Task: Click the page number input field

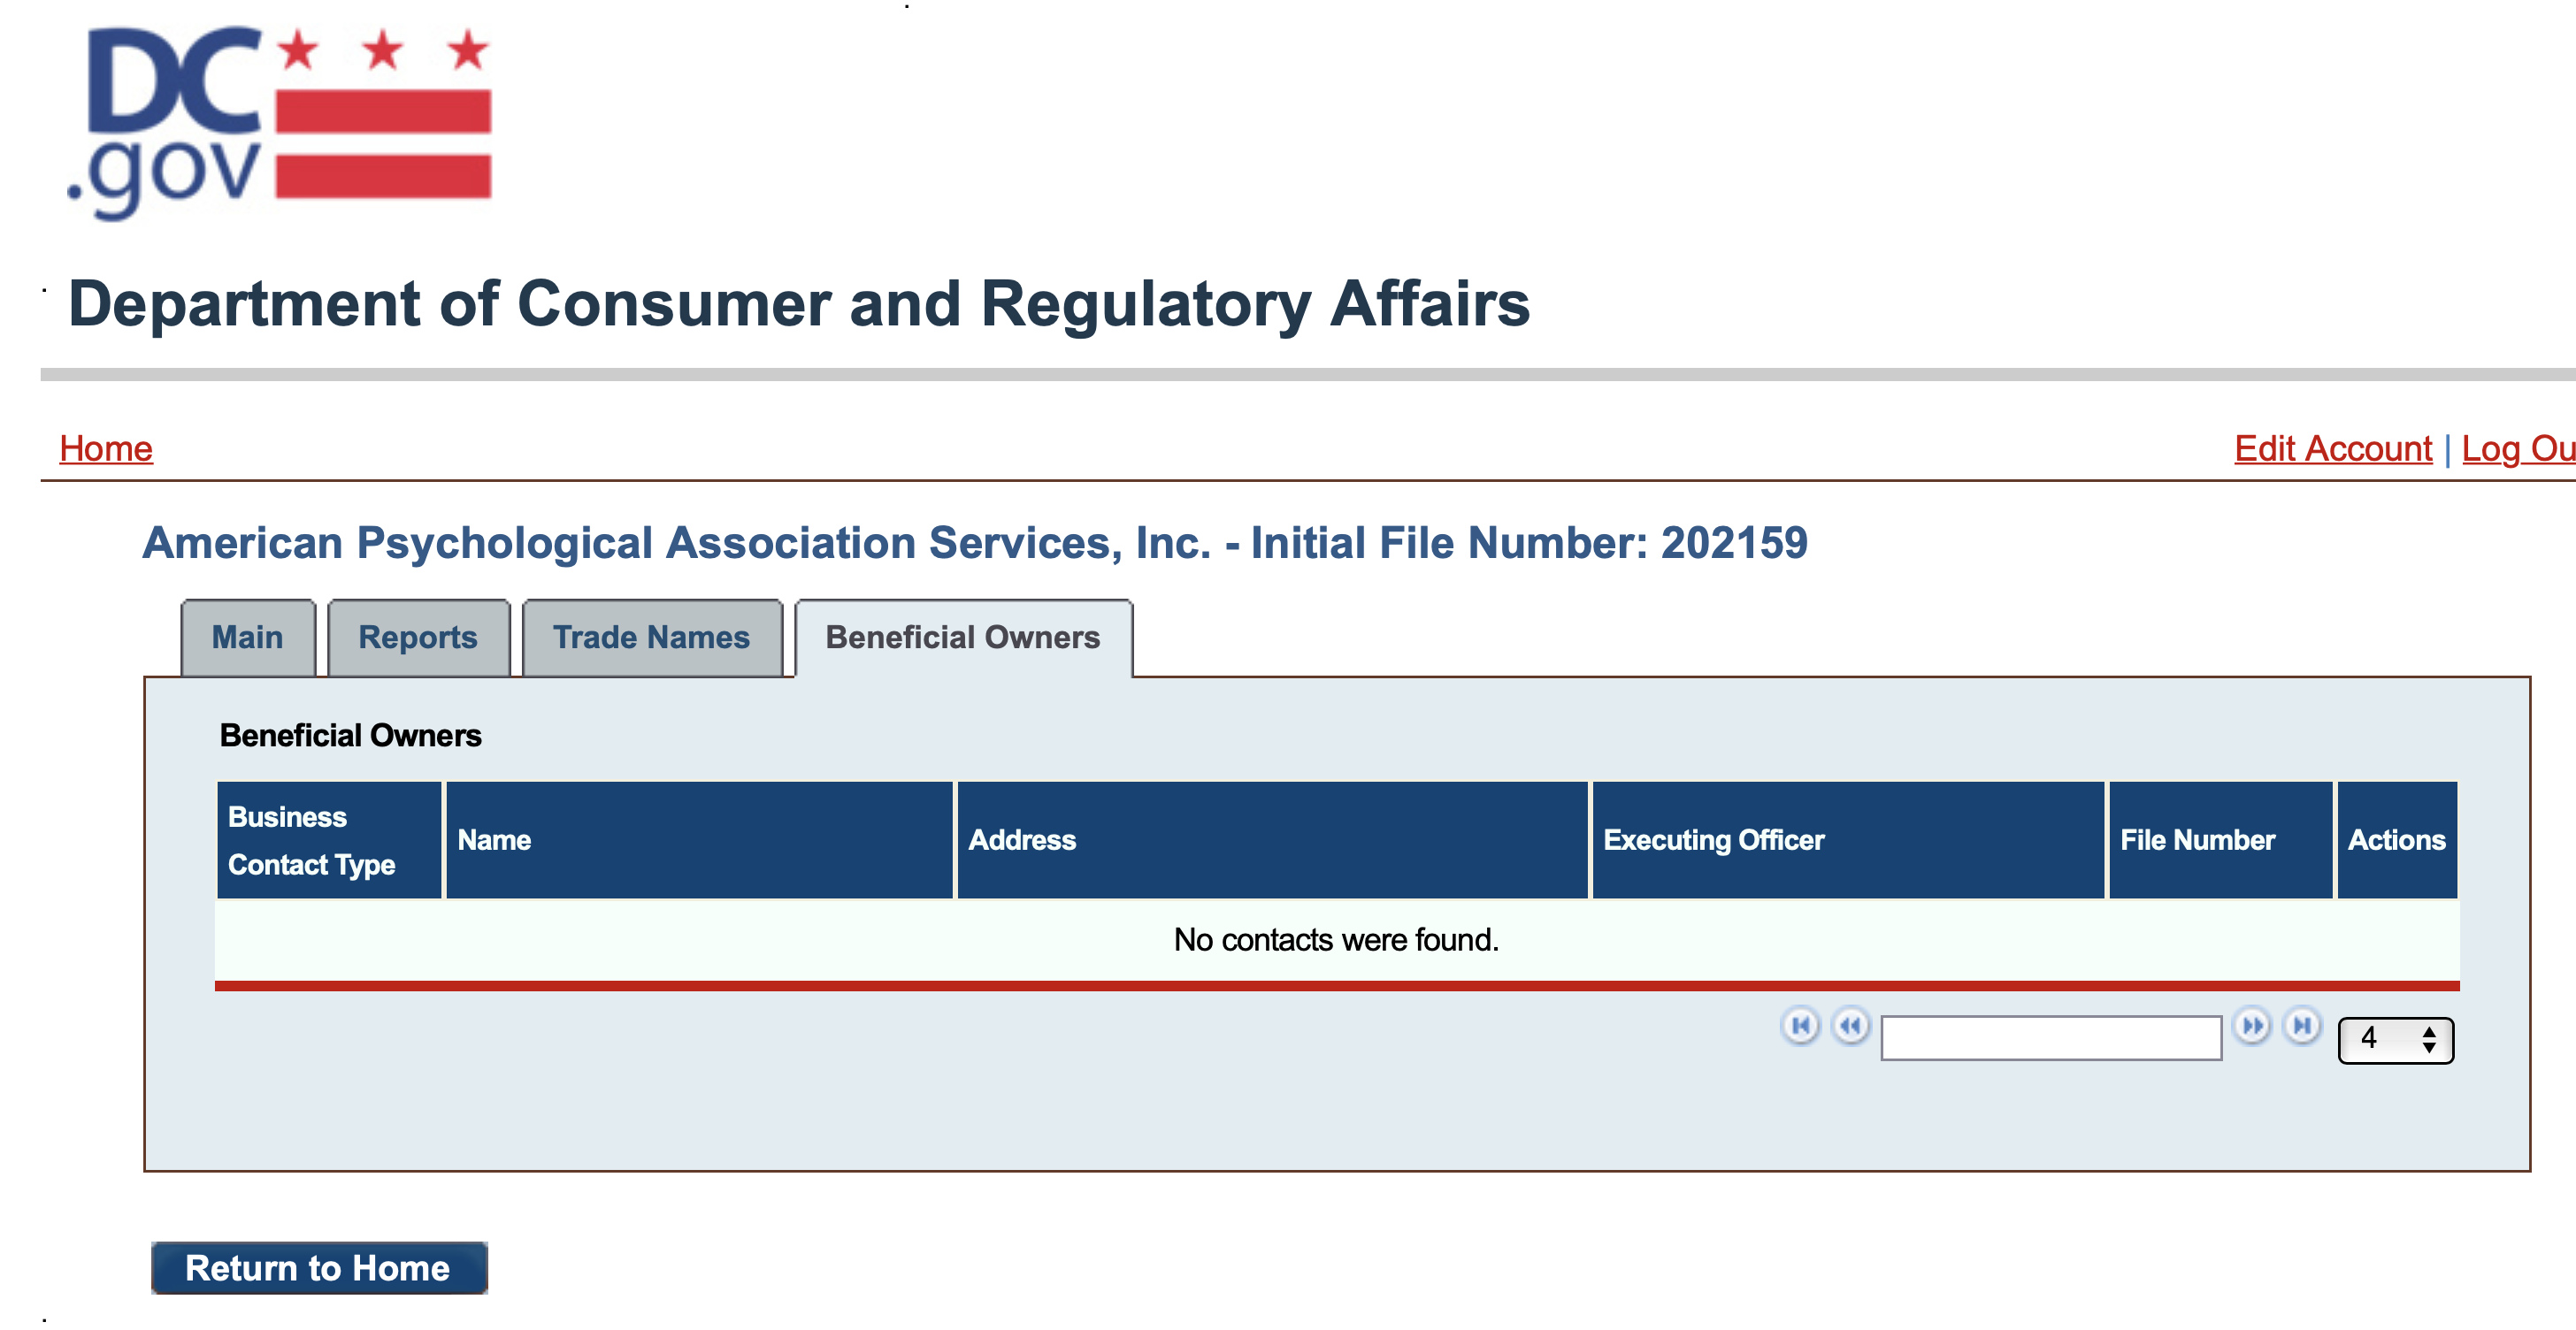Action: click(2050, 1038)
